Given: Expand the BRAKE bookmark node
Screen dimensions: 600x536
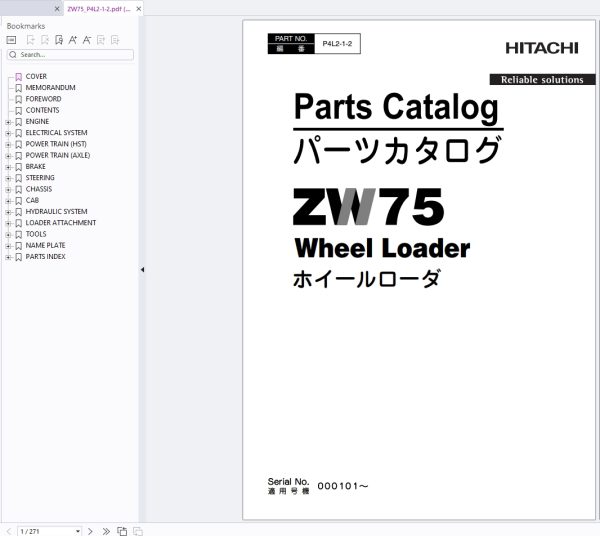Looking at the screenshot, I should coord(8,167).
